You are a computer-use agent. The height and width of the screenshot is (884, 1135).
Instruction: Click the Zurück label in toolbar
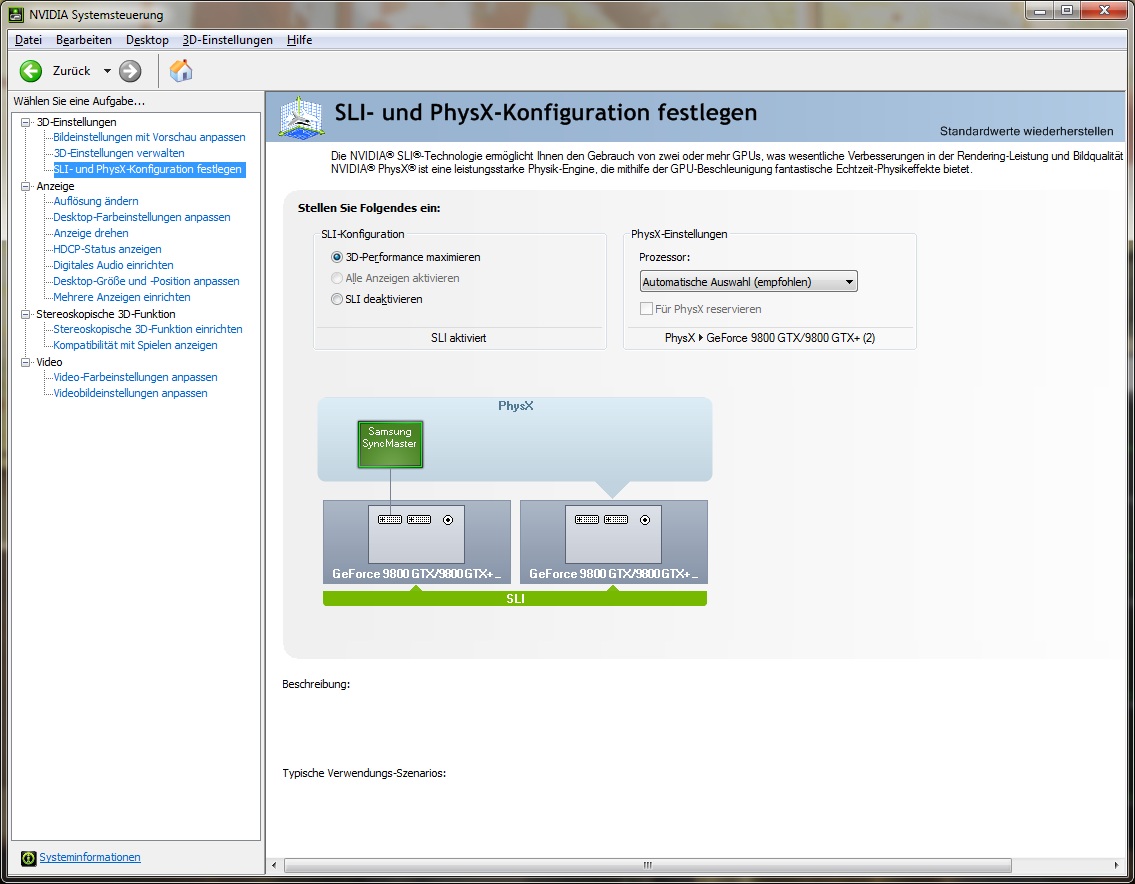click(x=72, y=71)
